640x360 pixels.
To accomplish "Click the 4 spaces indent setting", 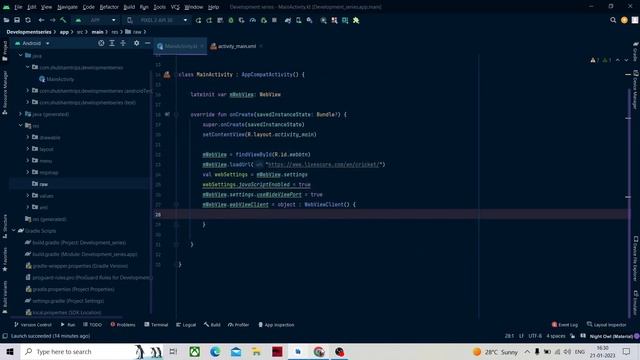I will (x=556, y=336).
